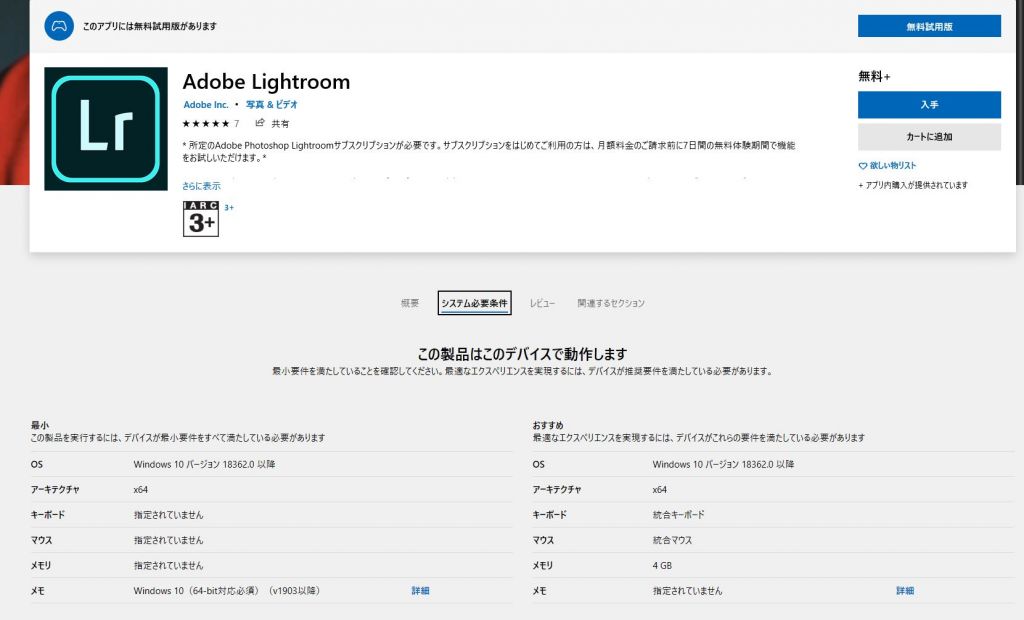Click このアプリには無料試用版があります banner text
Image resolution: width=1024 pixels, height=620 pixels.
(150, 26)
